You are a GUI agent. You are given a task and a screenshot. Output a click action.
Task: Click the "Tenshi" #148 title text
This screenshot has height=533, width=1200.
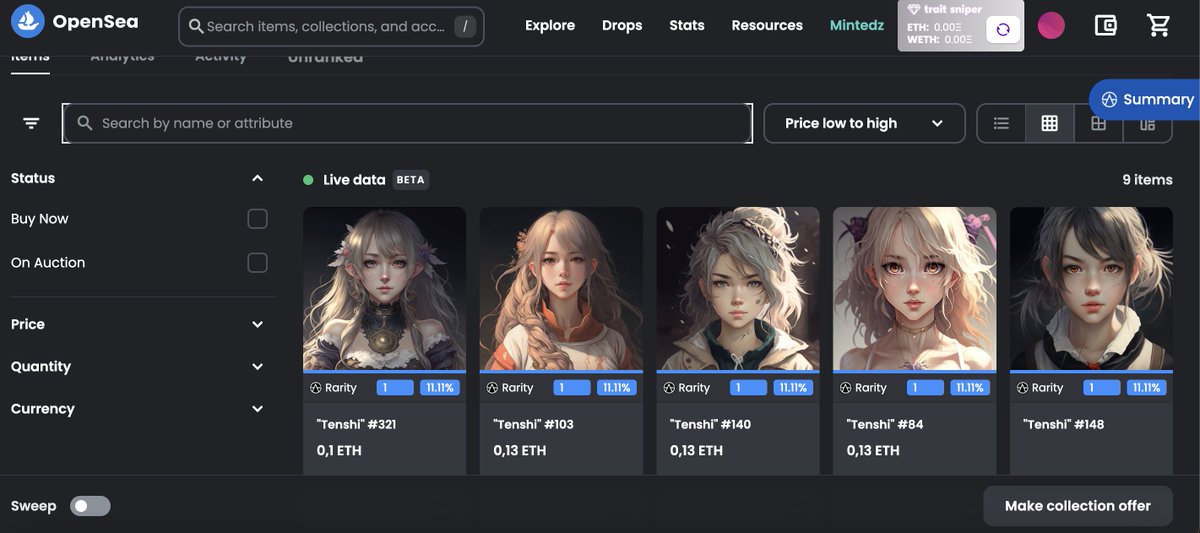pyautogui.click(x=1063, y=424)
